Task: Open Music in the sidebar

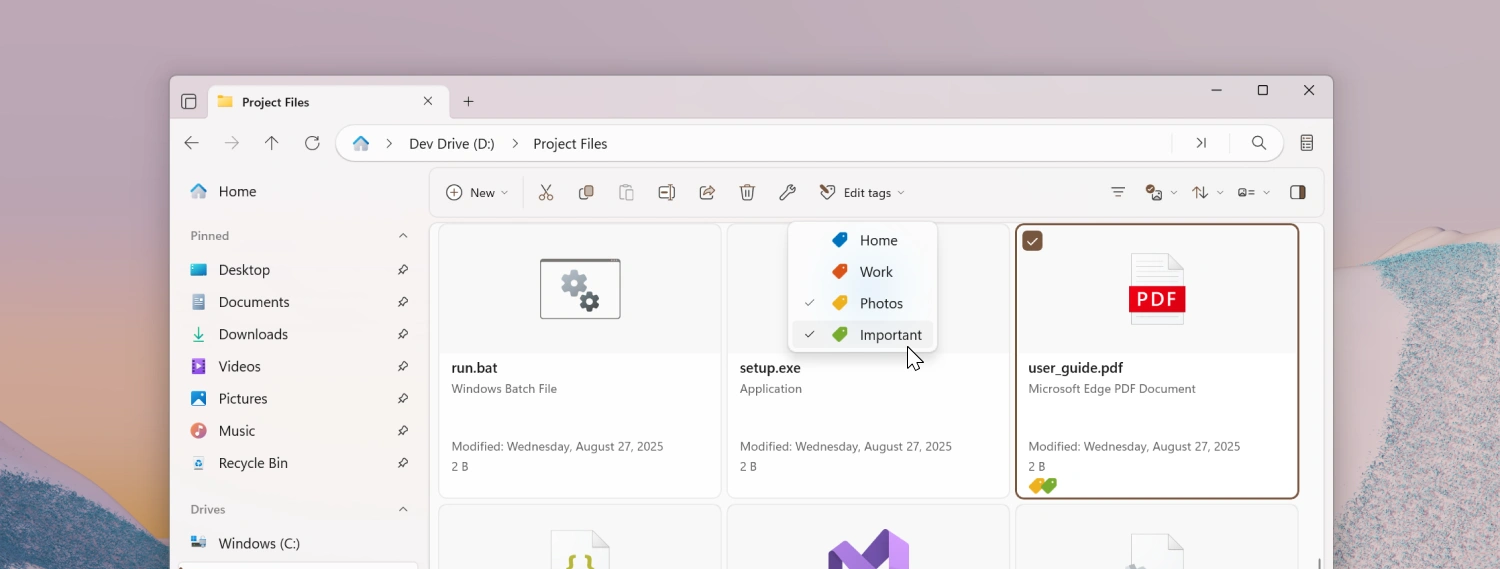Action: [298, 431]
